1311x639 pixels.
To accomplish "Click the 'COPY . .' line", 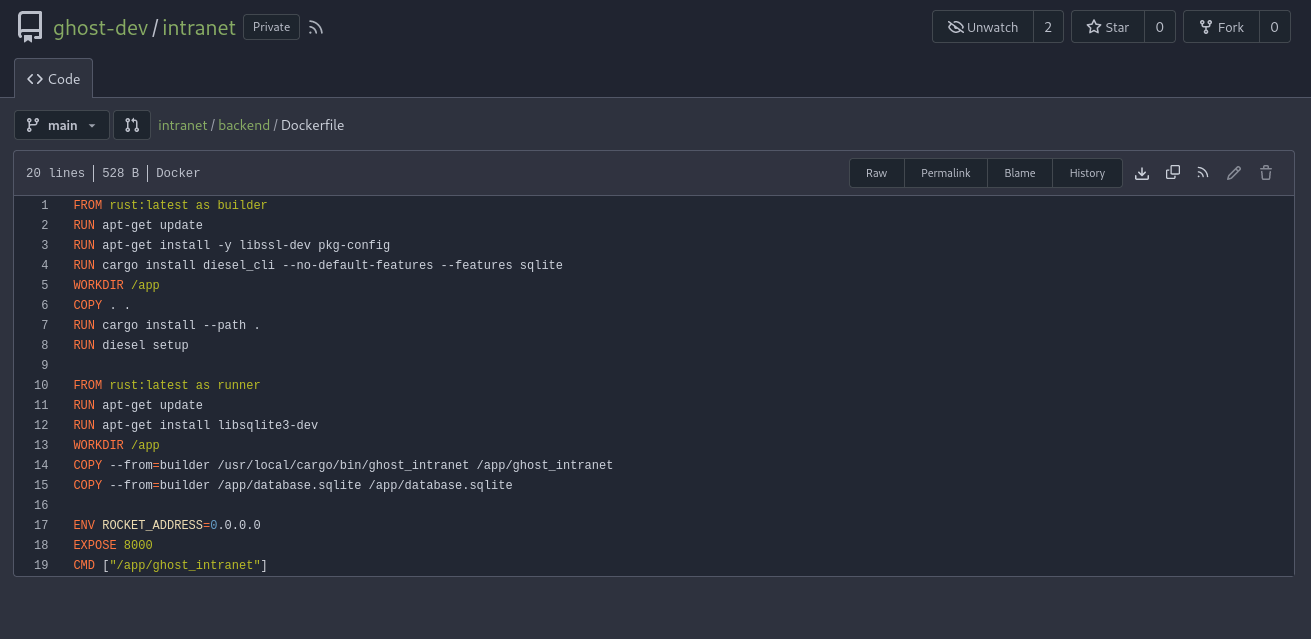I will [x=102, y=305].
